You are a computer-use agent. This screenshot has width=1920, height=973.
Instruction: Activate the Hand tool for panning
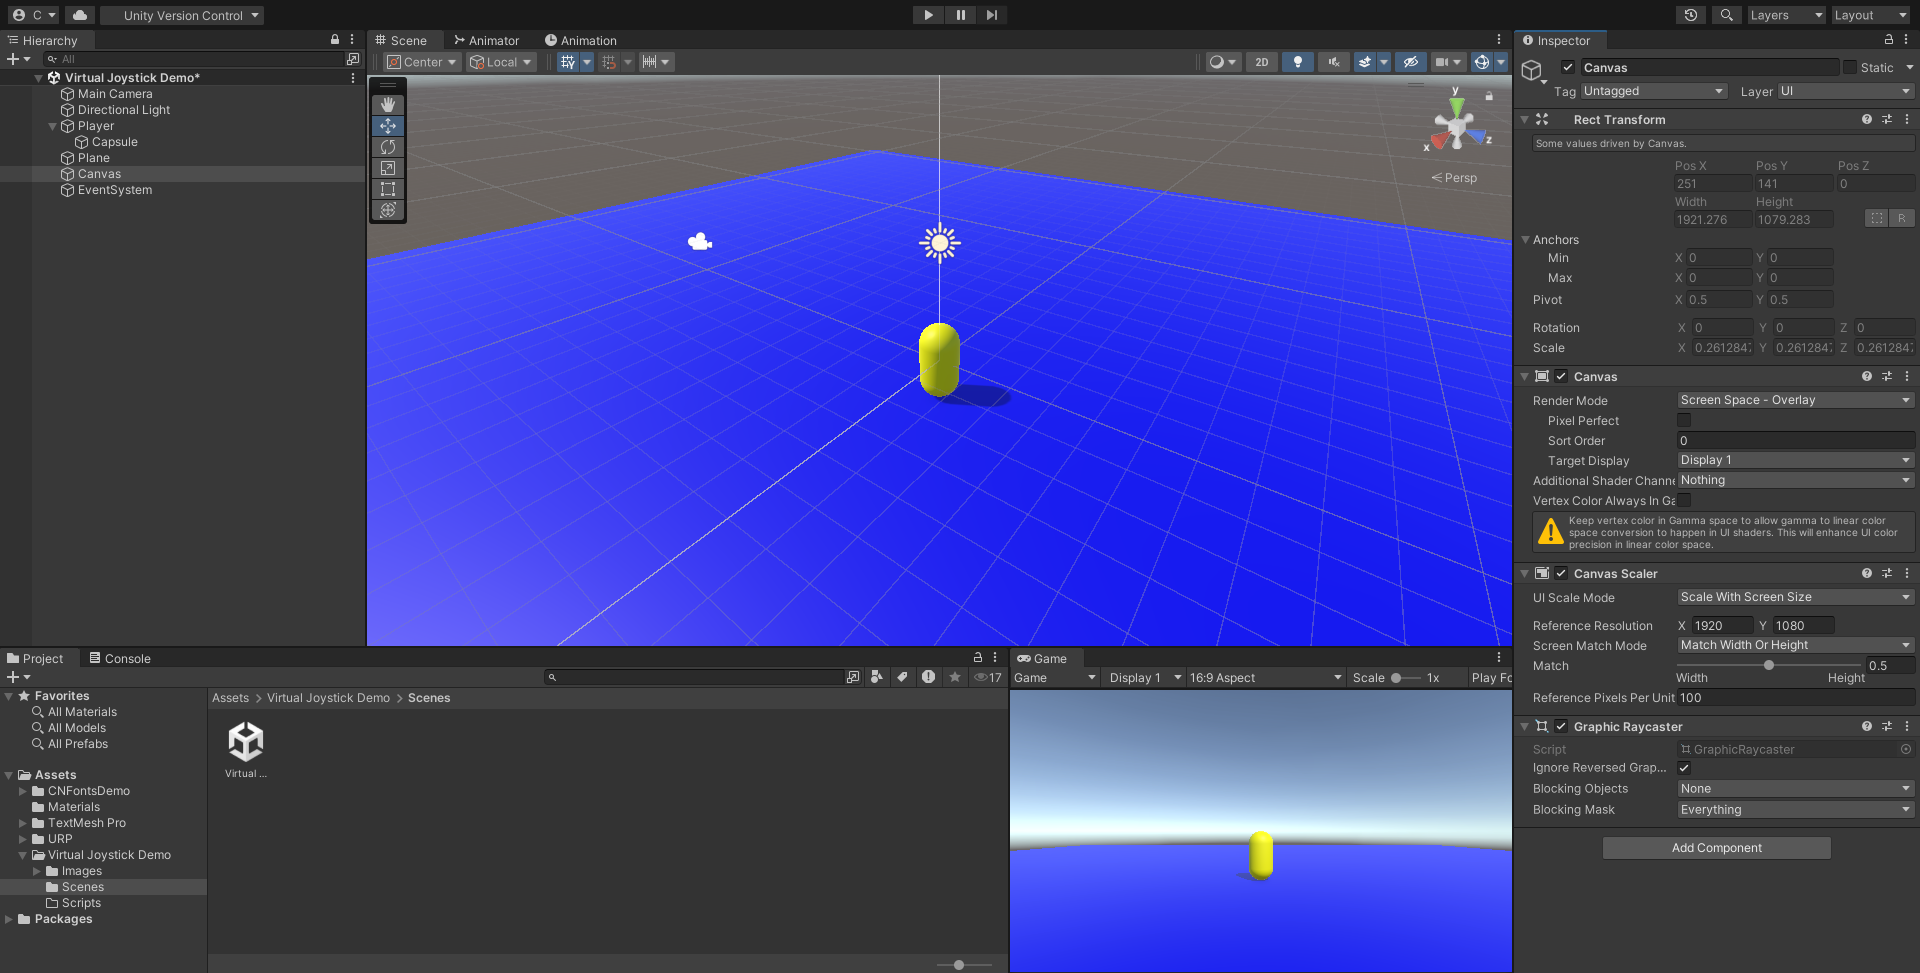388,104
